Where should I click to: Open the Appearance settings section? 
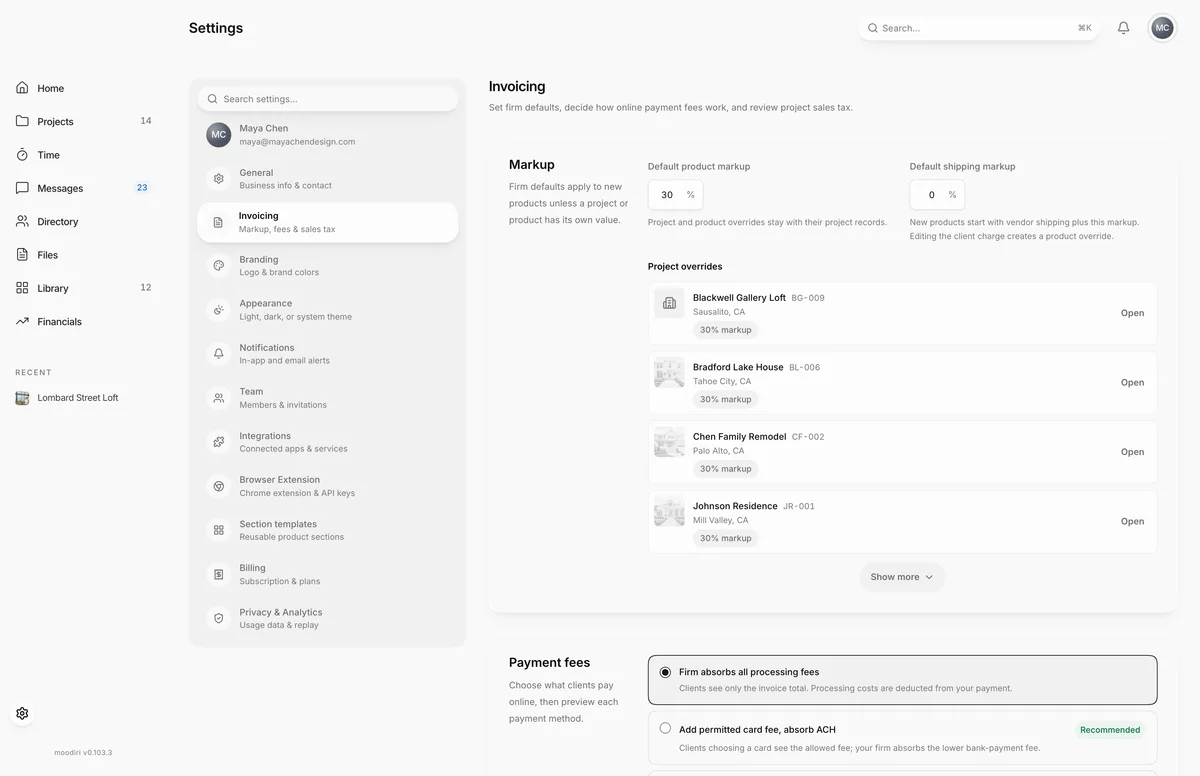coord(328,310)
